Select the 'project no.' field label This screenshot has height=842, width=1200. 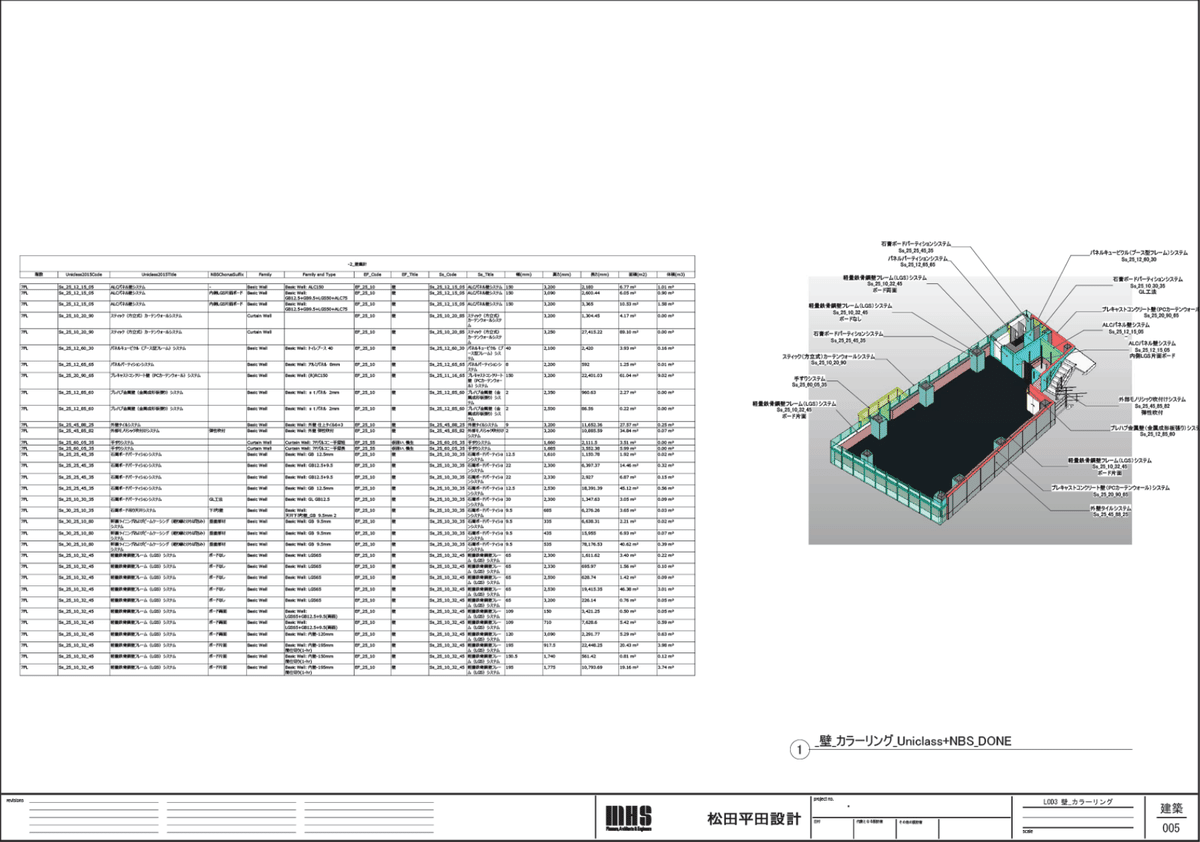(x=824, y=800)
